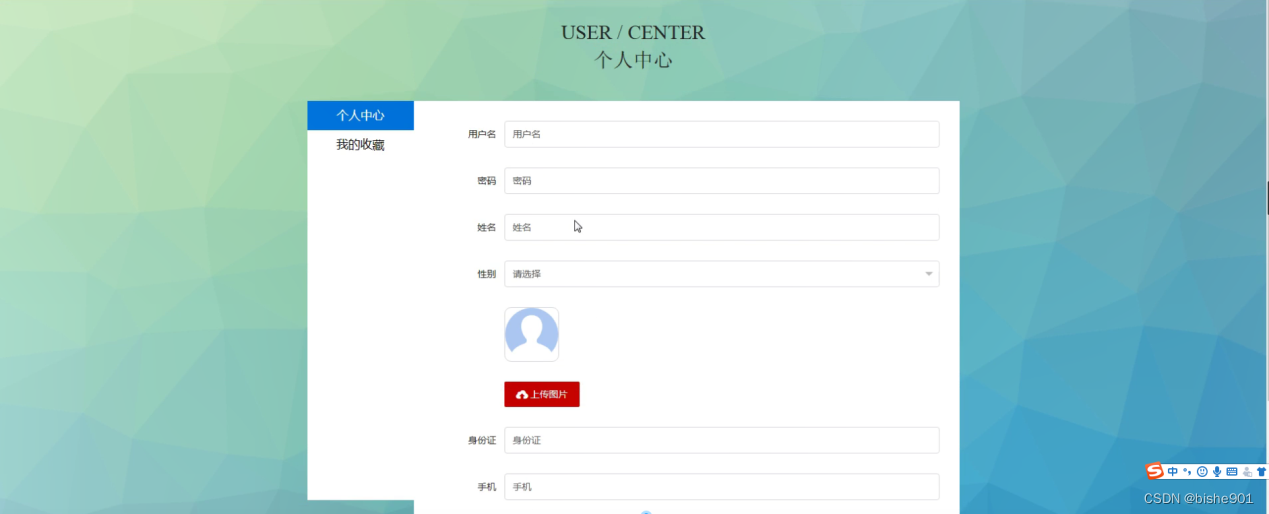Image resolution: width=1269 pixels, height=514 pixels.
Task: Click into the 手机 input field
Action: (x=721, y=487)
